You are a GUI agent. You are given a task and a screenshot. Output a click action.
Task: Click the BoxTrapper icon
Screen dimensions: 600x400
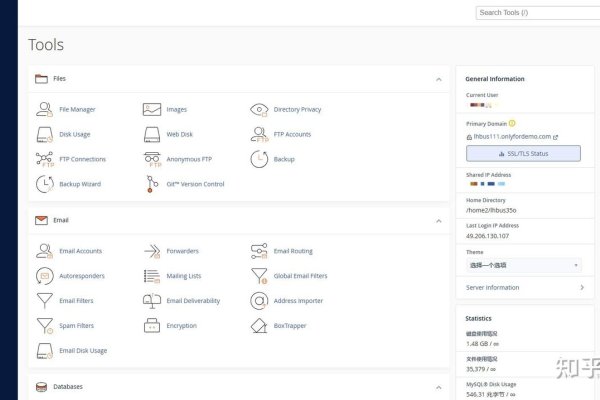(258, 325)
